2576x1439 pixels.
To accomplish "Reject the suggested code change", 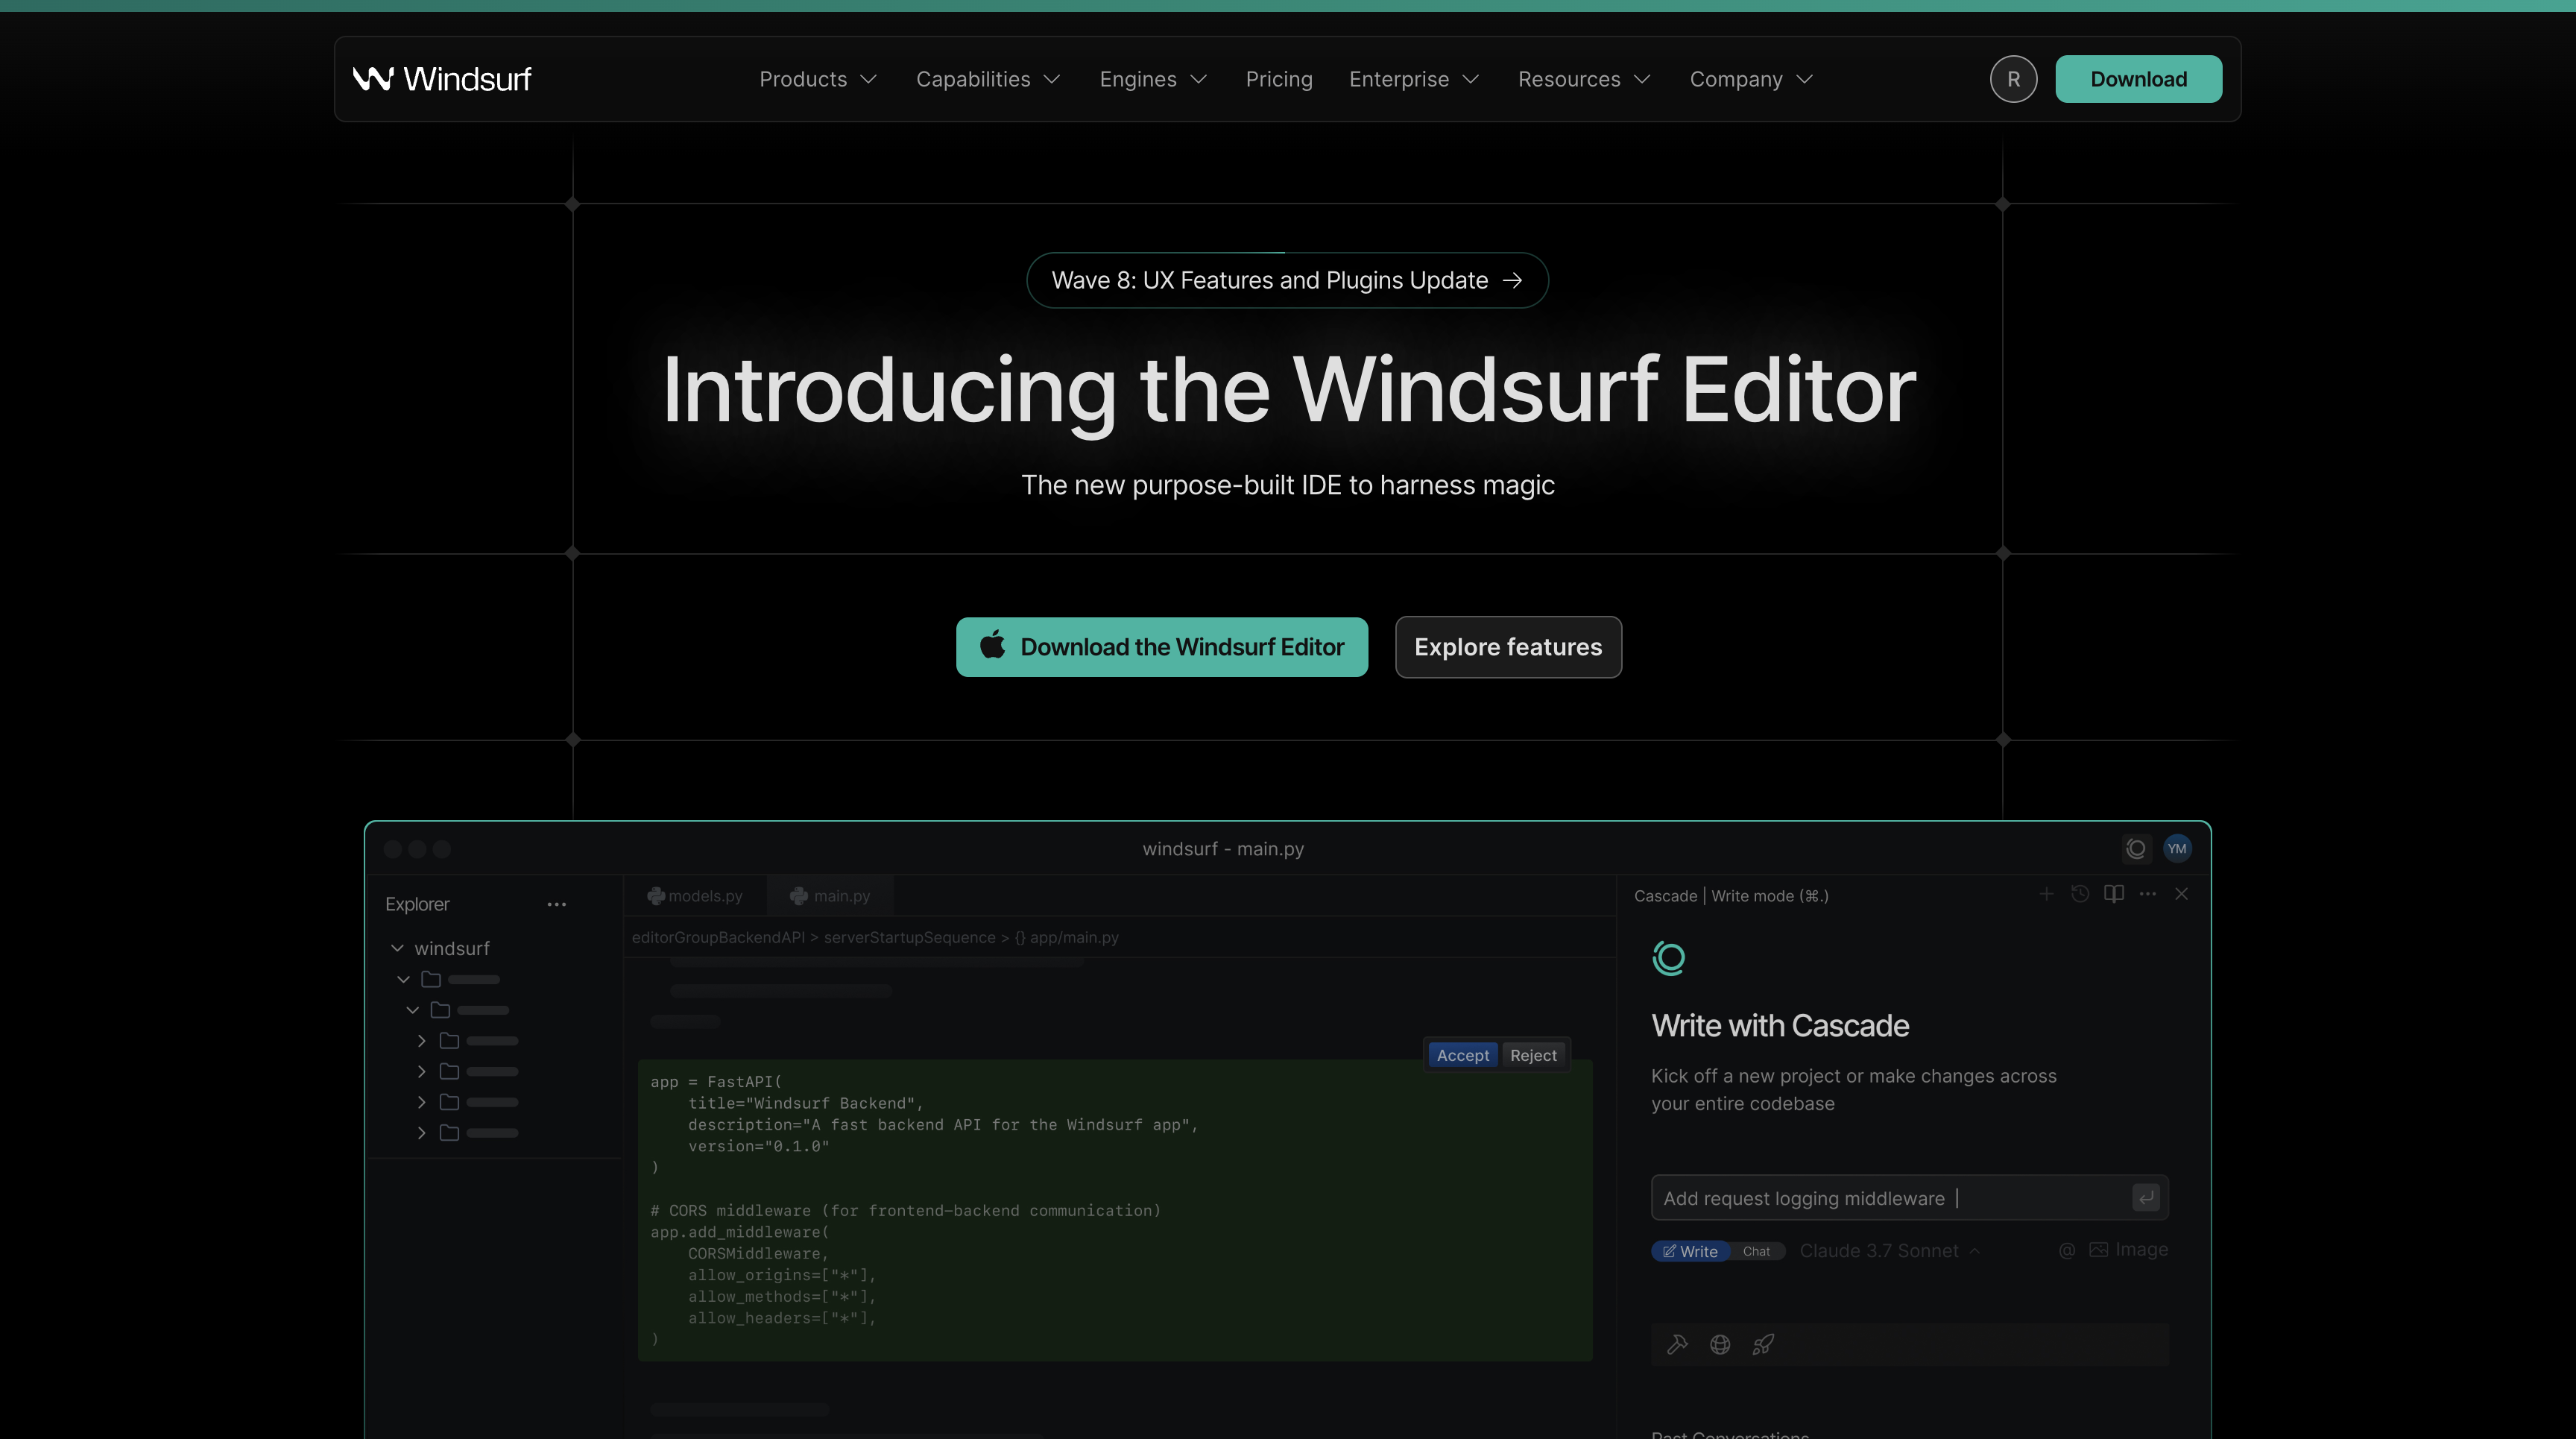I will point(1533,1055).
